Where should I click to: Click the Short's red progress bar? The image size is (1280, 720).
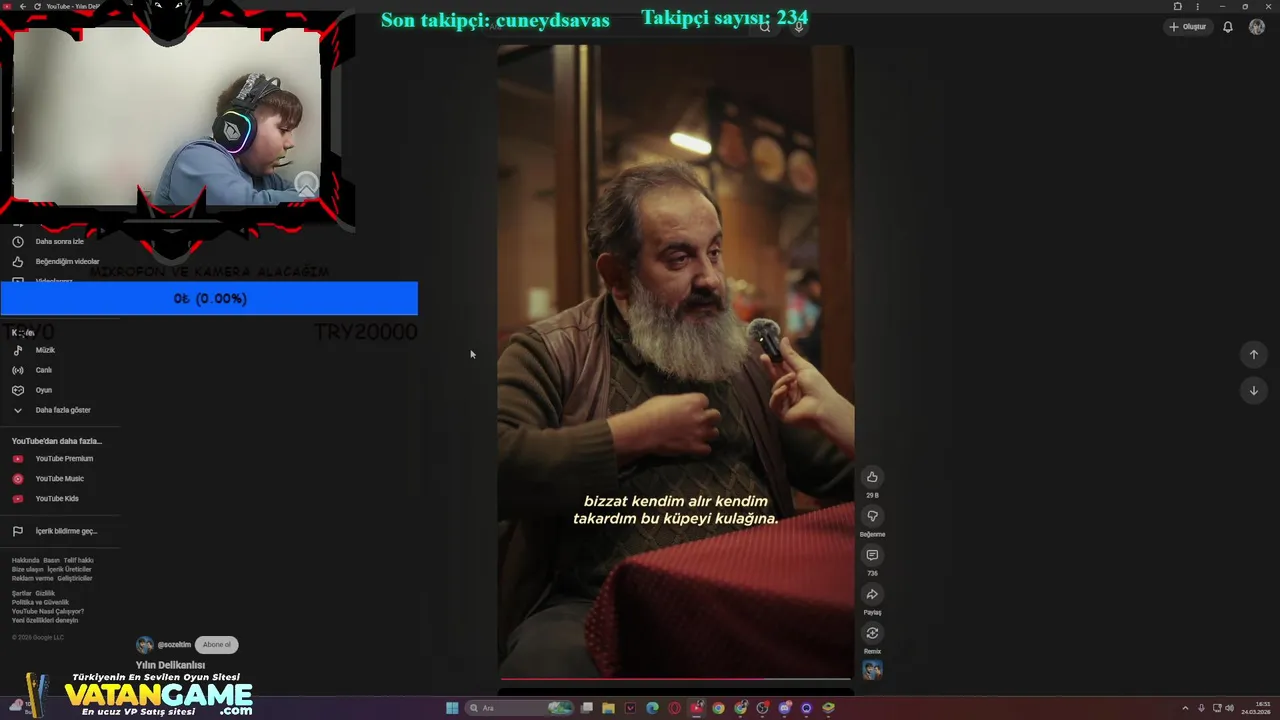pos(676,679)
